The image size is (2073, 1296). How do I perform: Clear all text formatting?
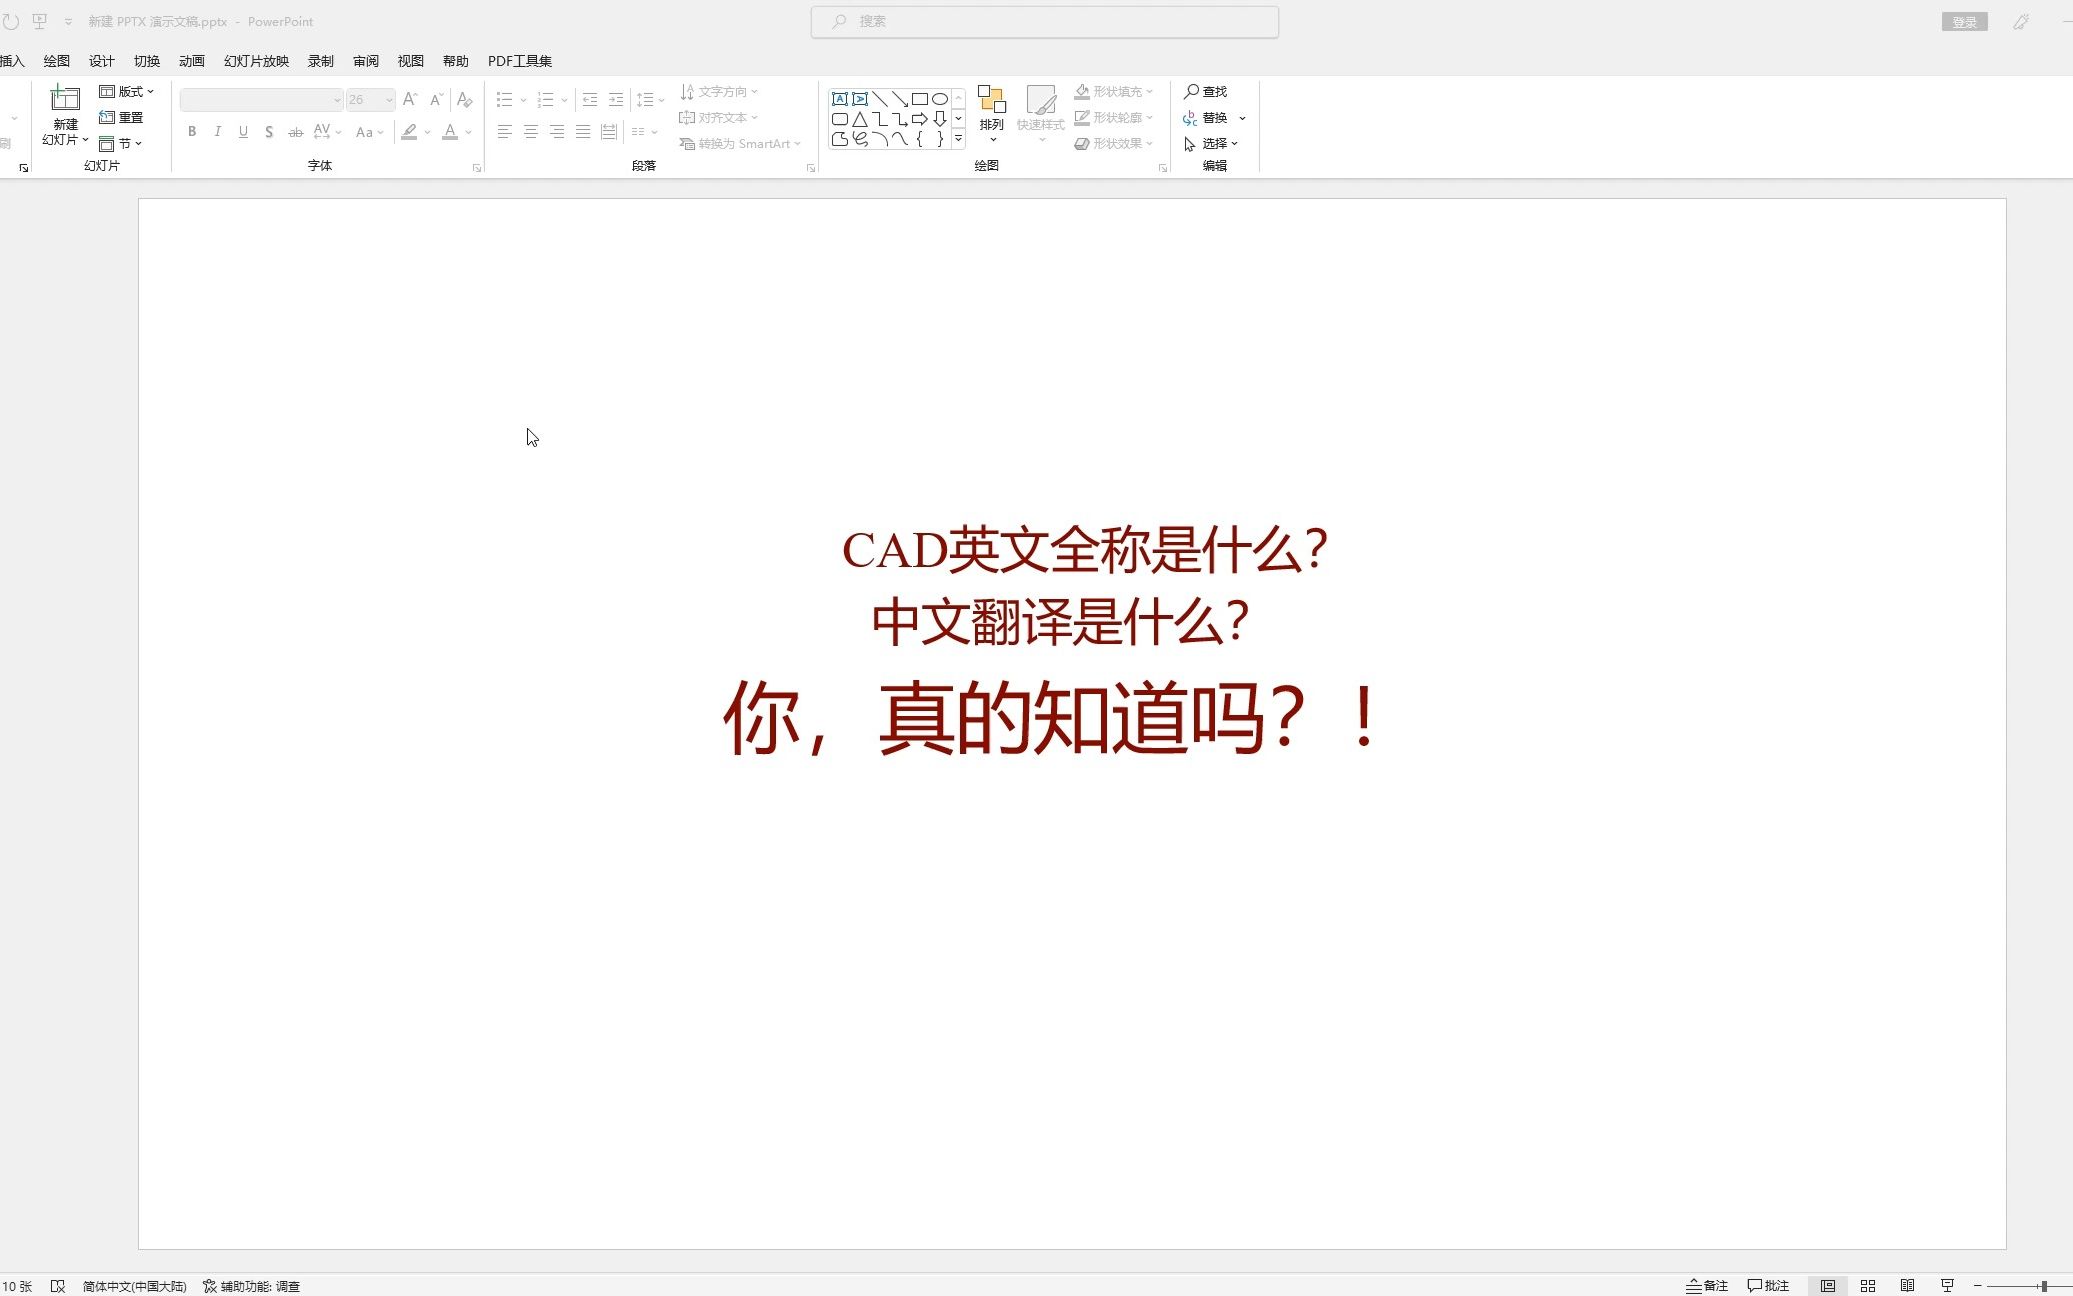tap(464, 99)
